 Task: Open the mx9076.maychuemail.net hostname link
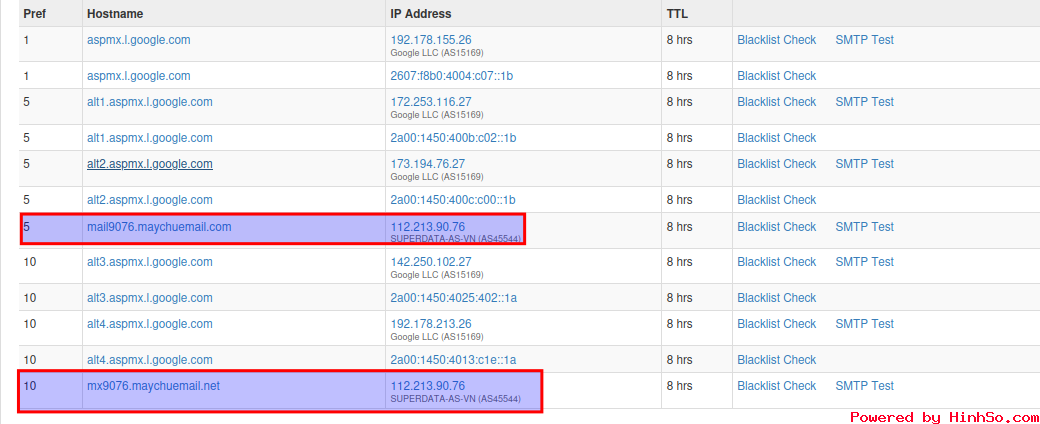coord(153,386)
